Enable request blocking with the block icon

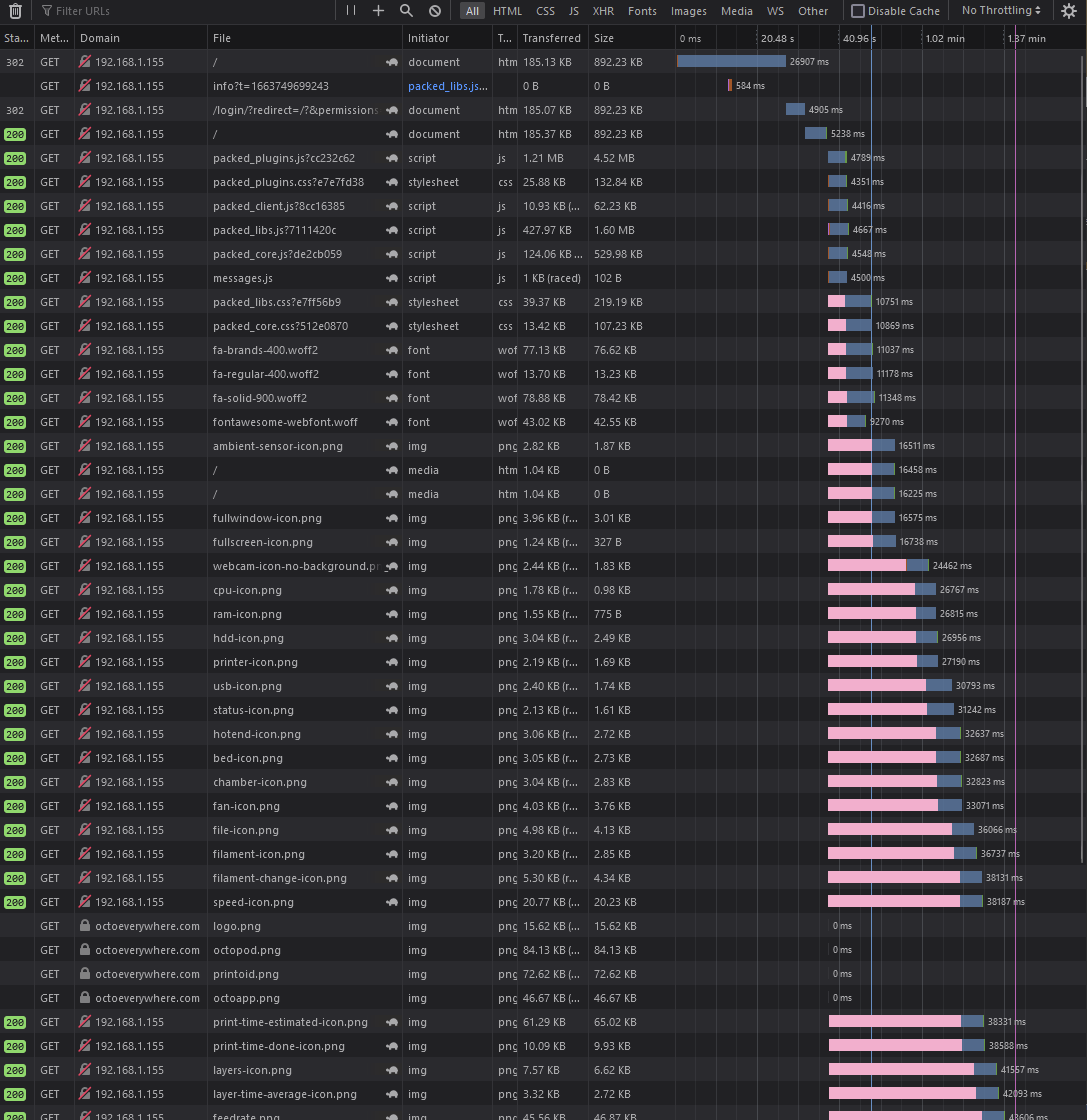pyautogui.click(x=434, y=10)
